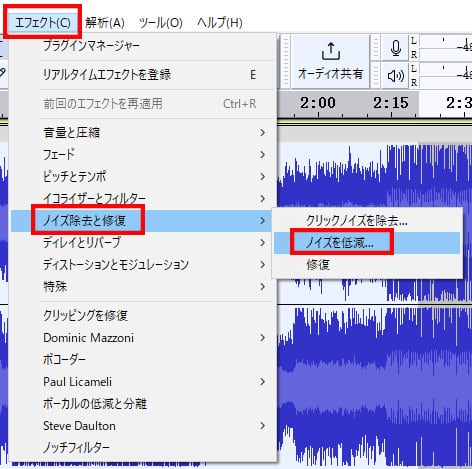Click the 2:00 mark on timeline ruler
This screenshot has width=472, height=469.
click(x=318, y=103)
